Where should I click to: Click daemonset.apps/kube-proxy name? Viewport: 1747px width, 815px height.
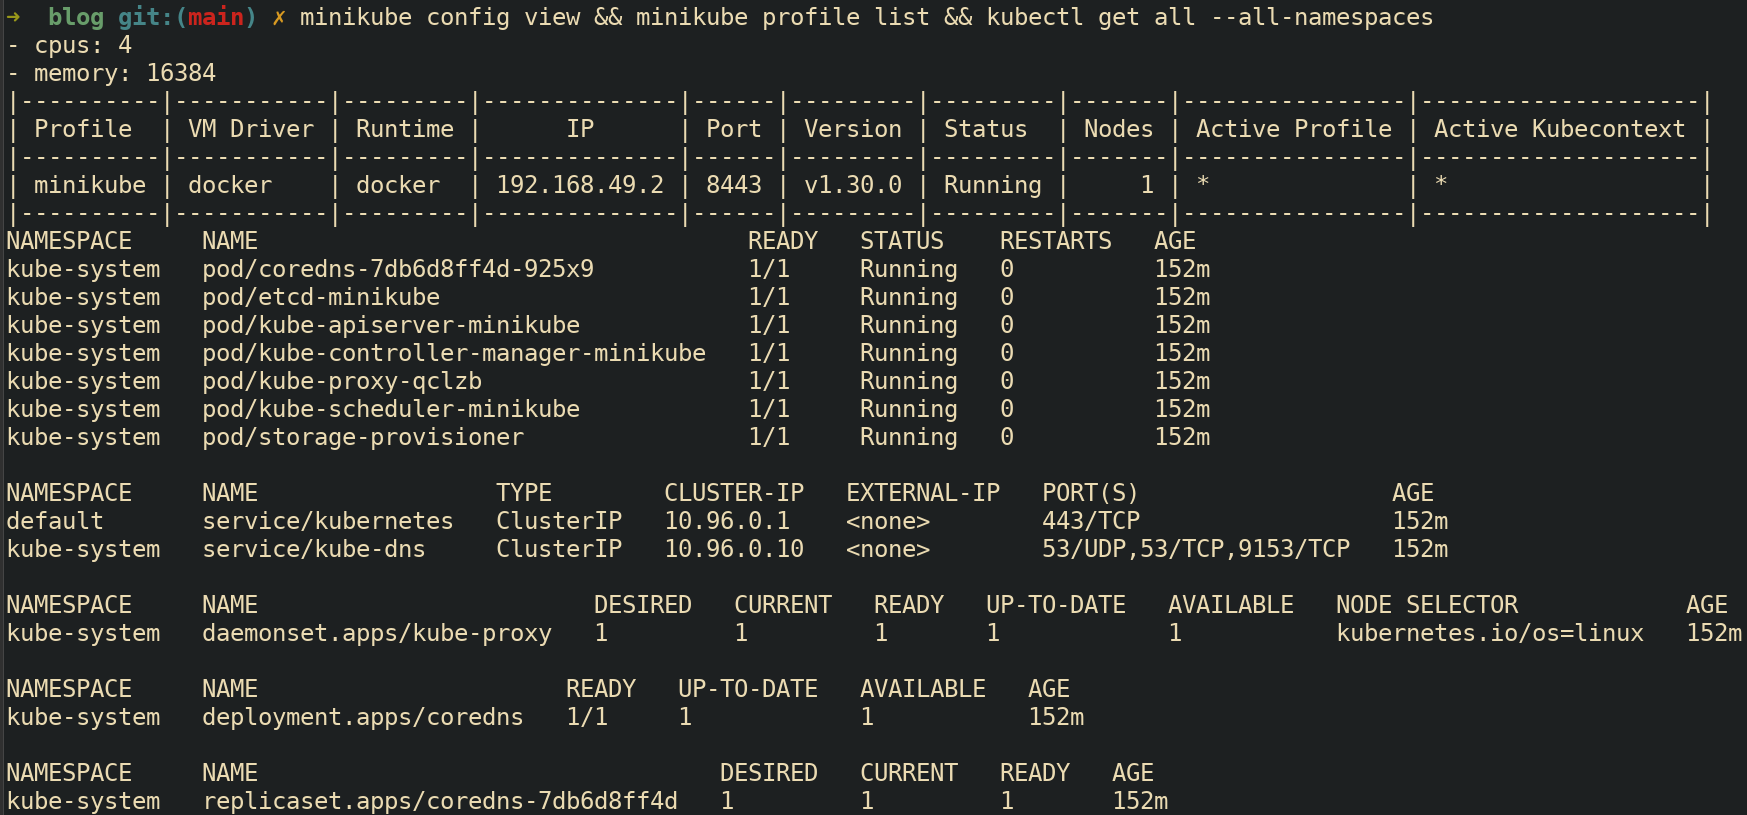coord(377,633)
